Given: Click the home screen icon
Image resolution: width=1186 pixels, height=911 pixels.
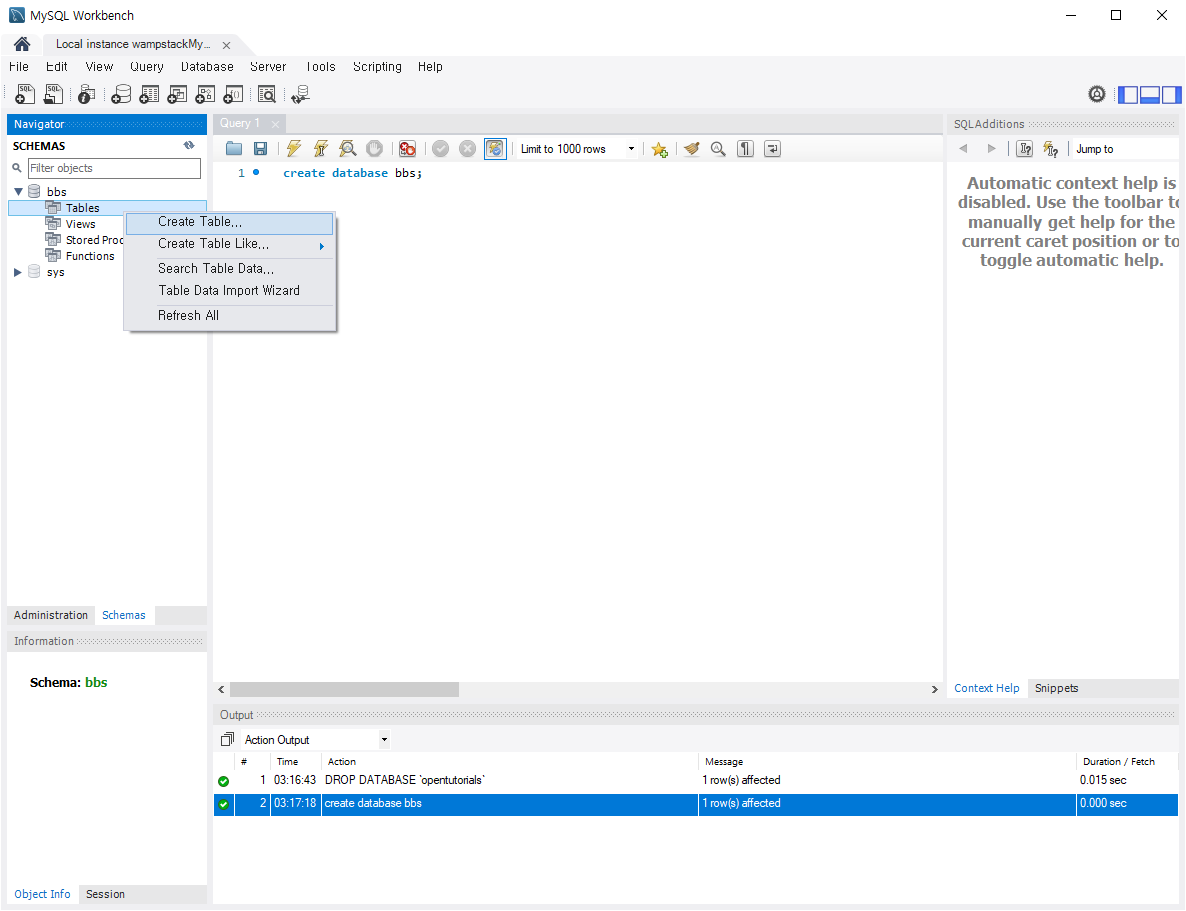Looking at the screenshot, I should pos(22,44).
